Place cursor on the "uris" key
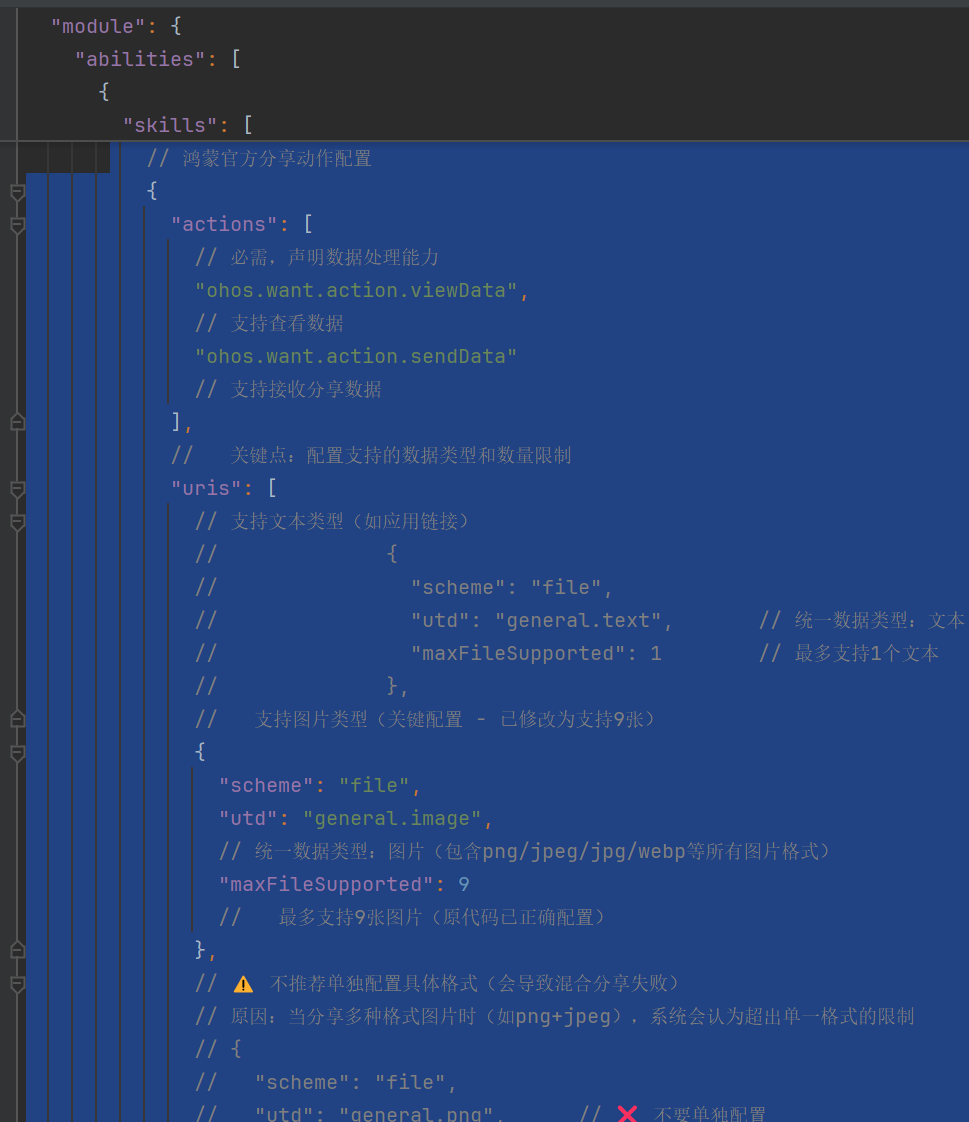Viewport: 969px width, 1122px height. (206, 488)
